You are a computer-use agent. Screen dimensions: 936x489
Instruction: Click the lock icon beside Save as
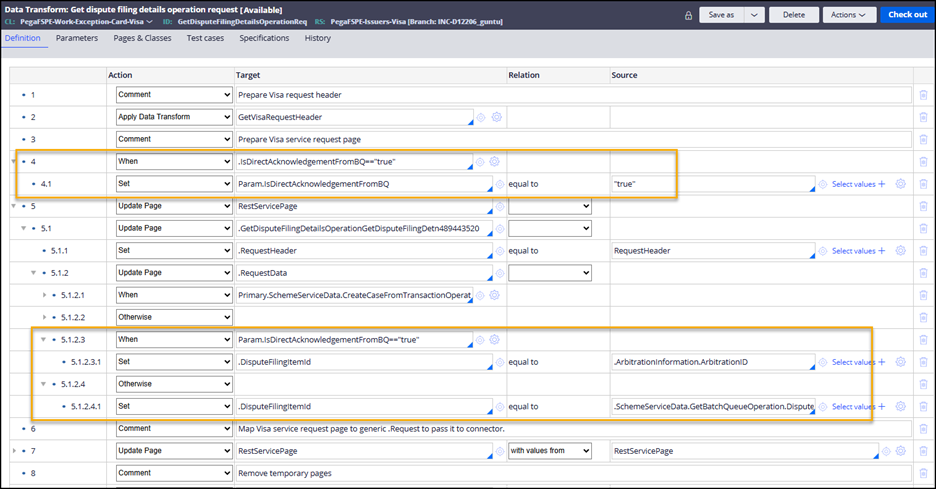tap(688, 16)
